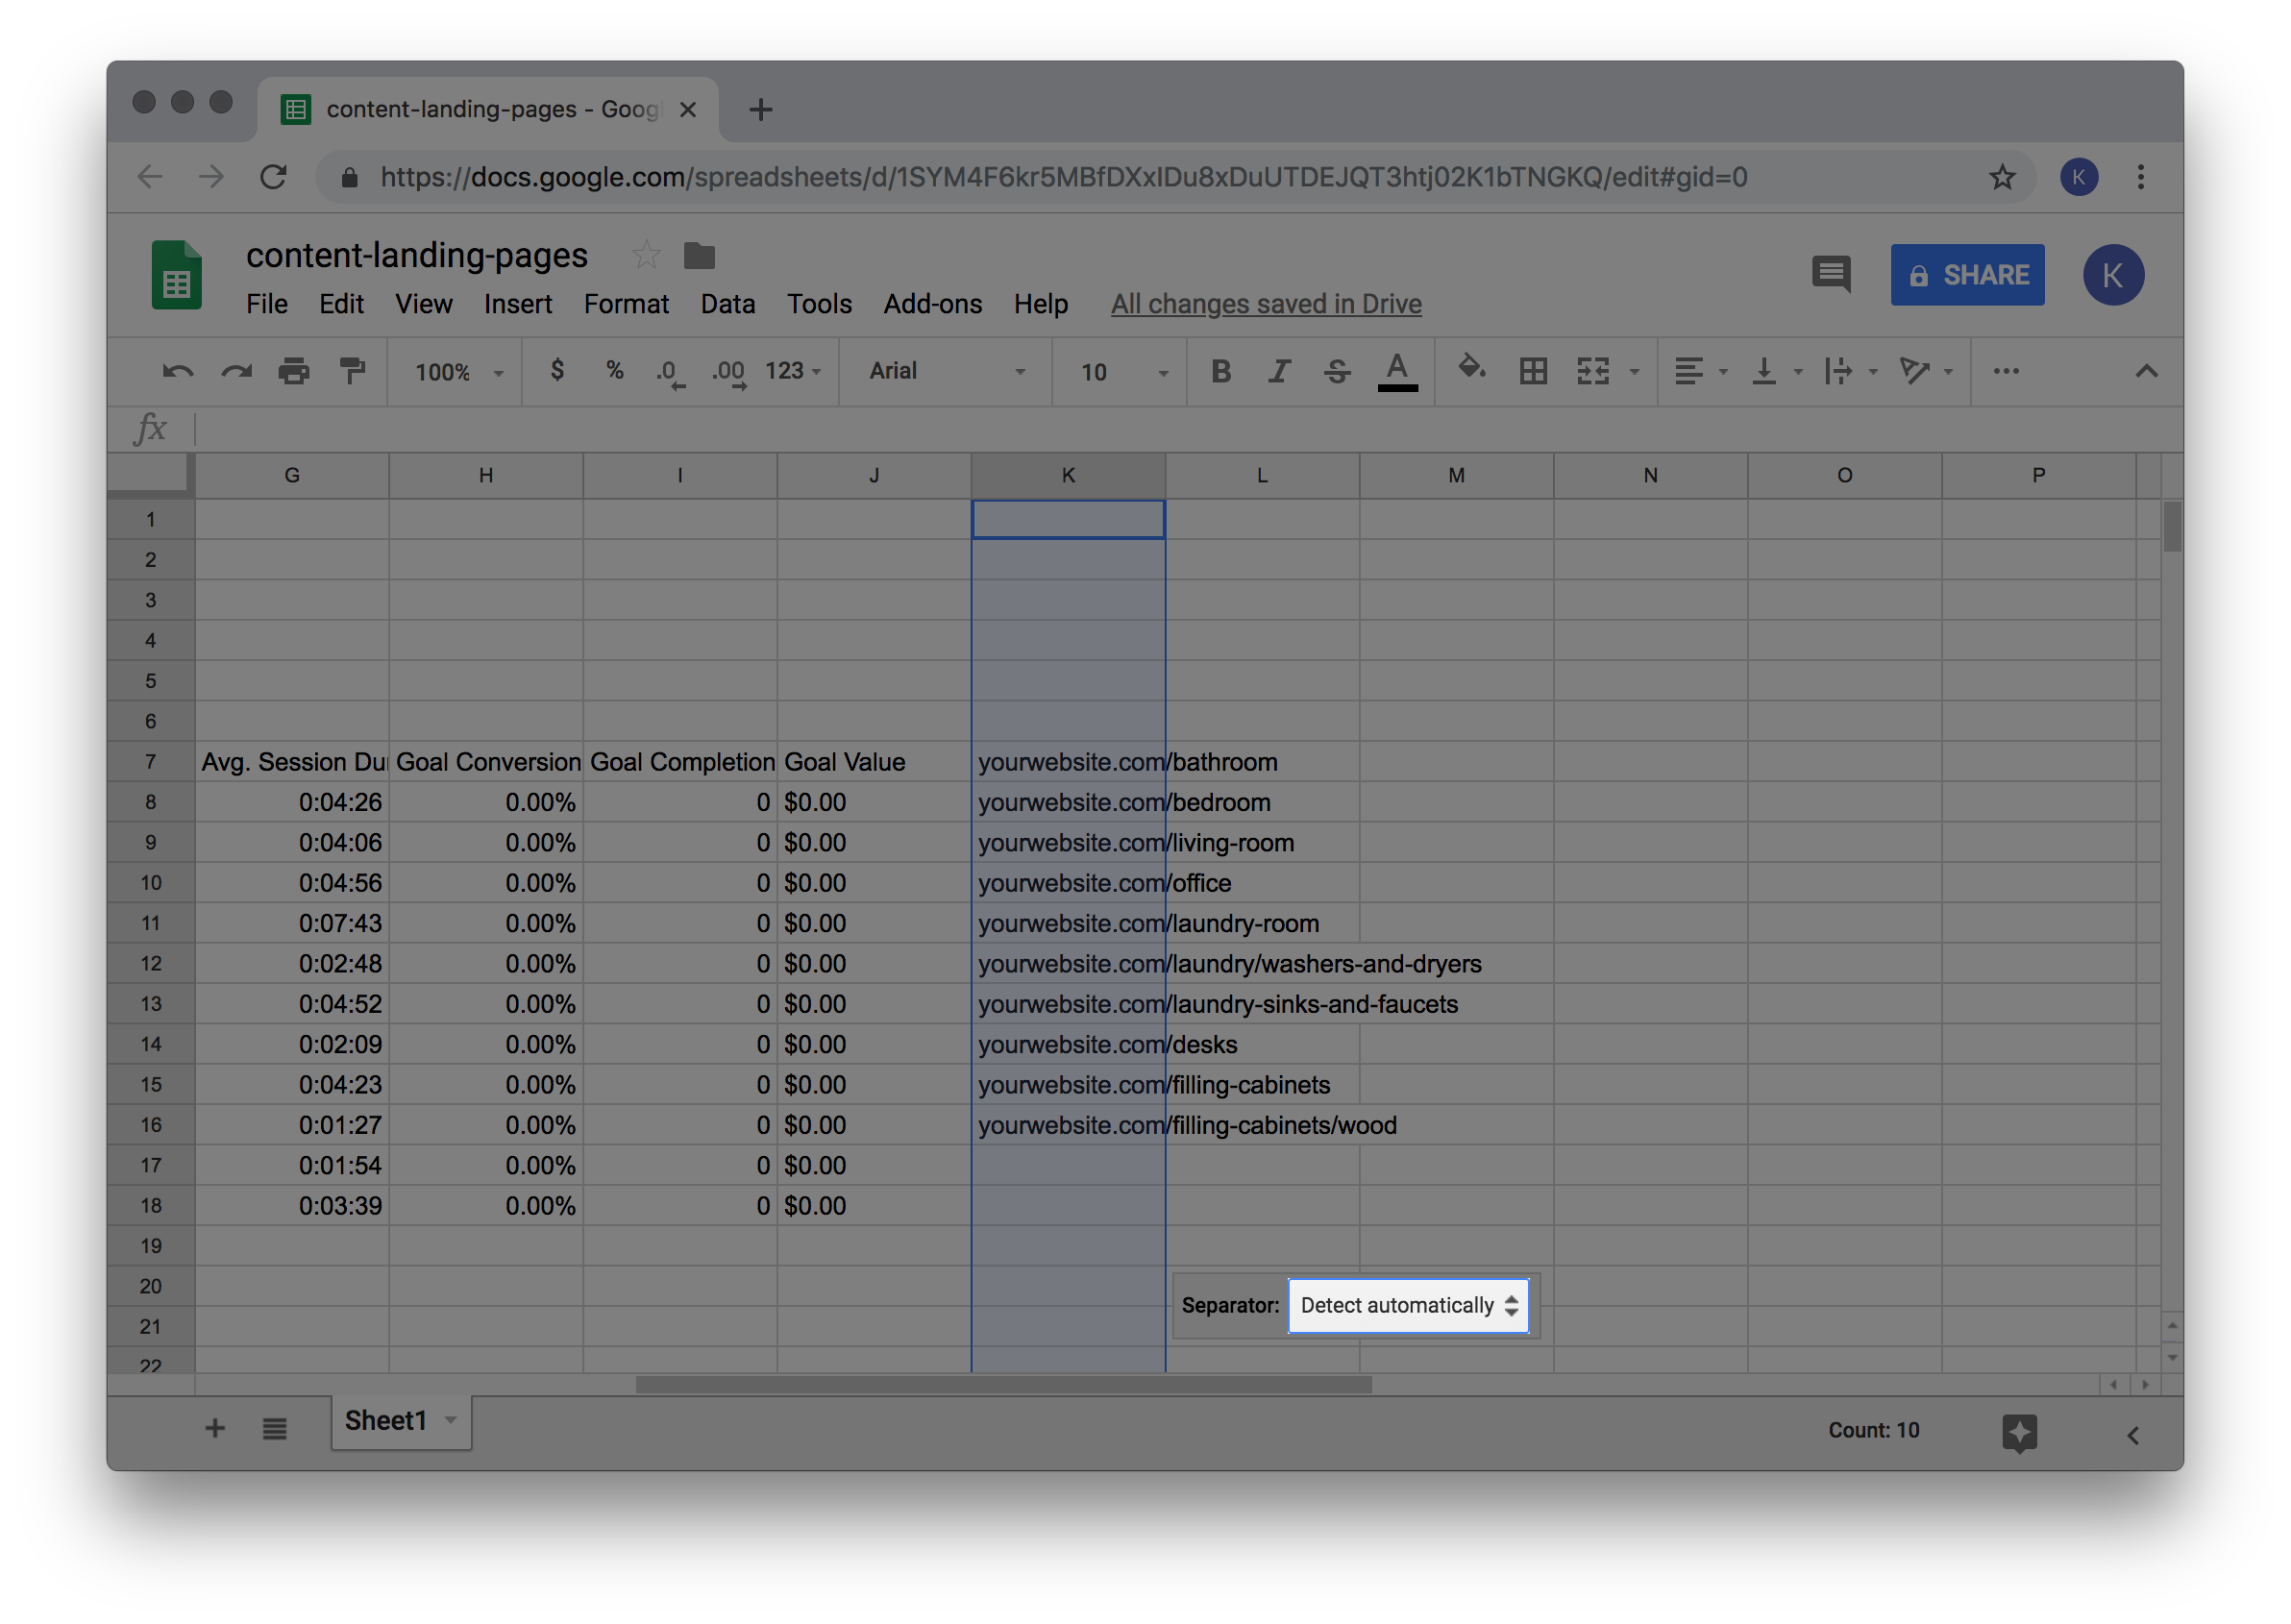Click the move to folder icon
This screenshot has width=2291, height=1624.
tap(699, 256)
